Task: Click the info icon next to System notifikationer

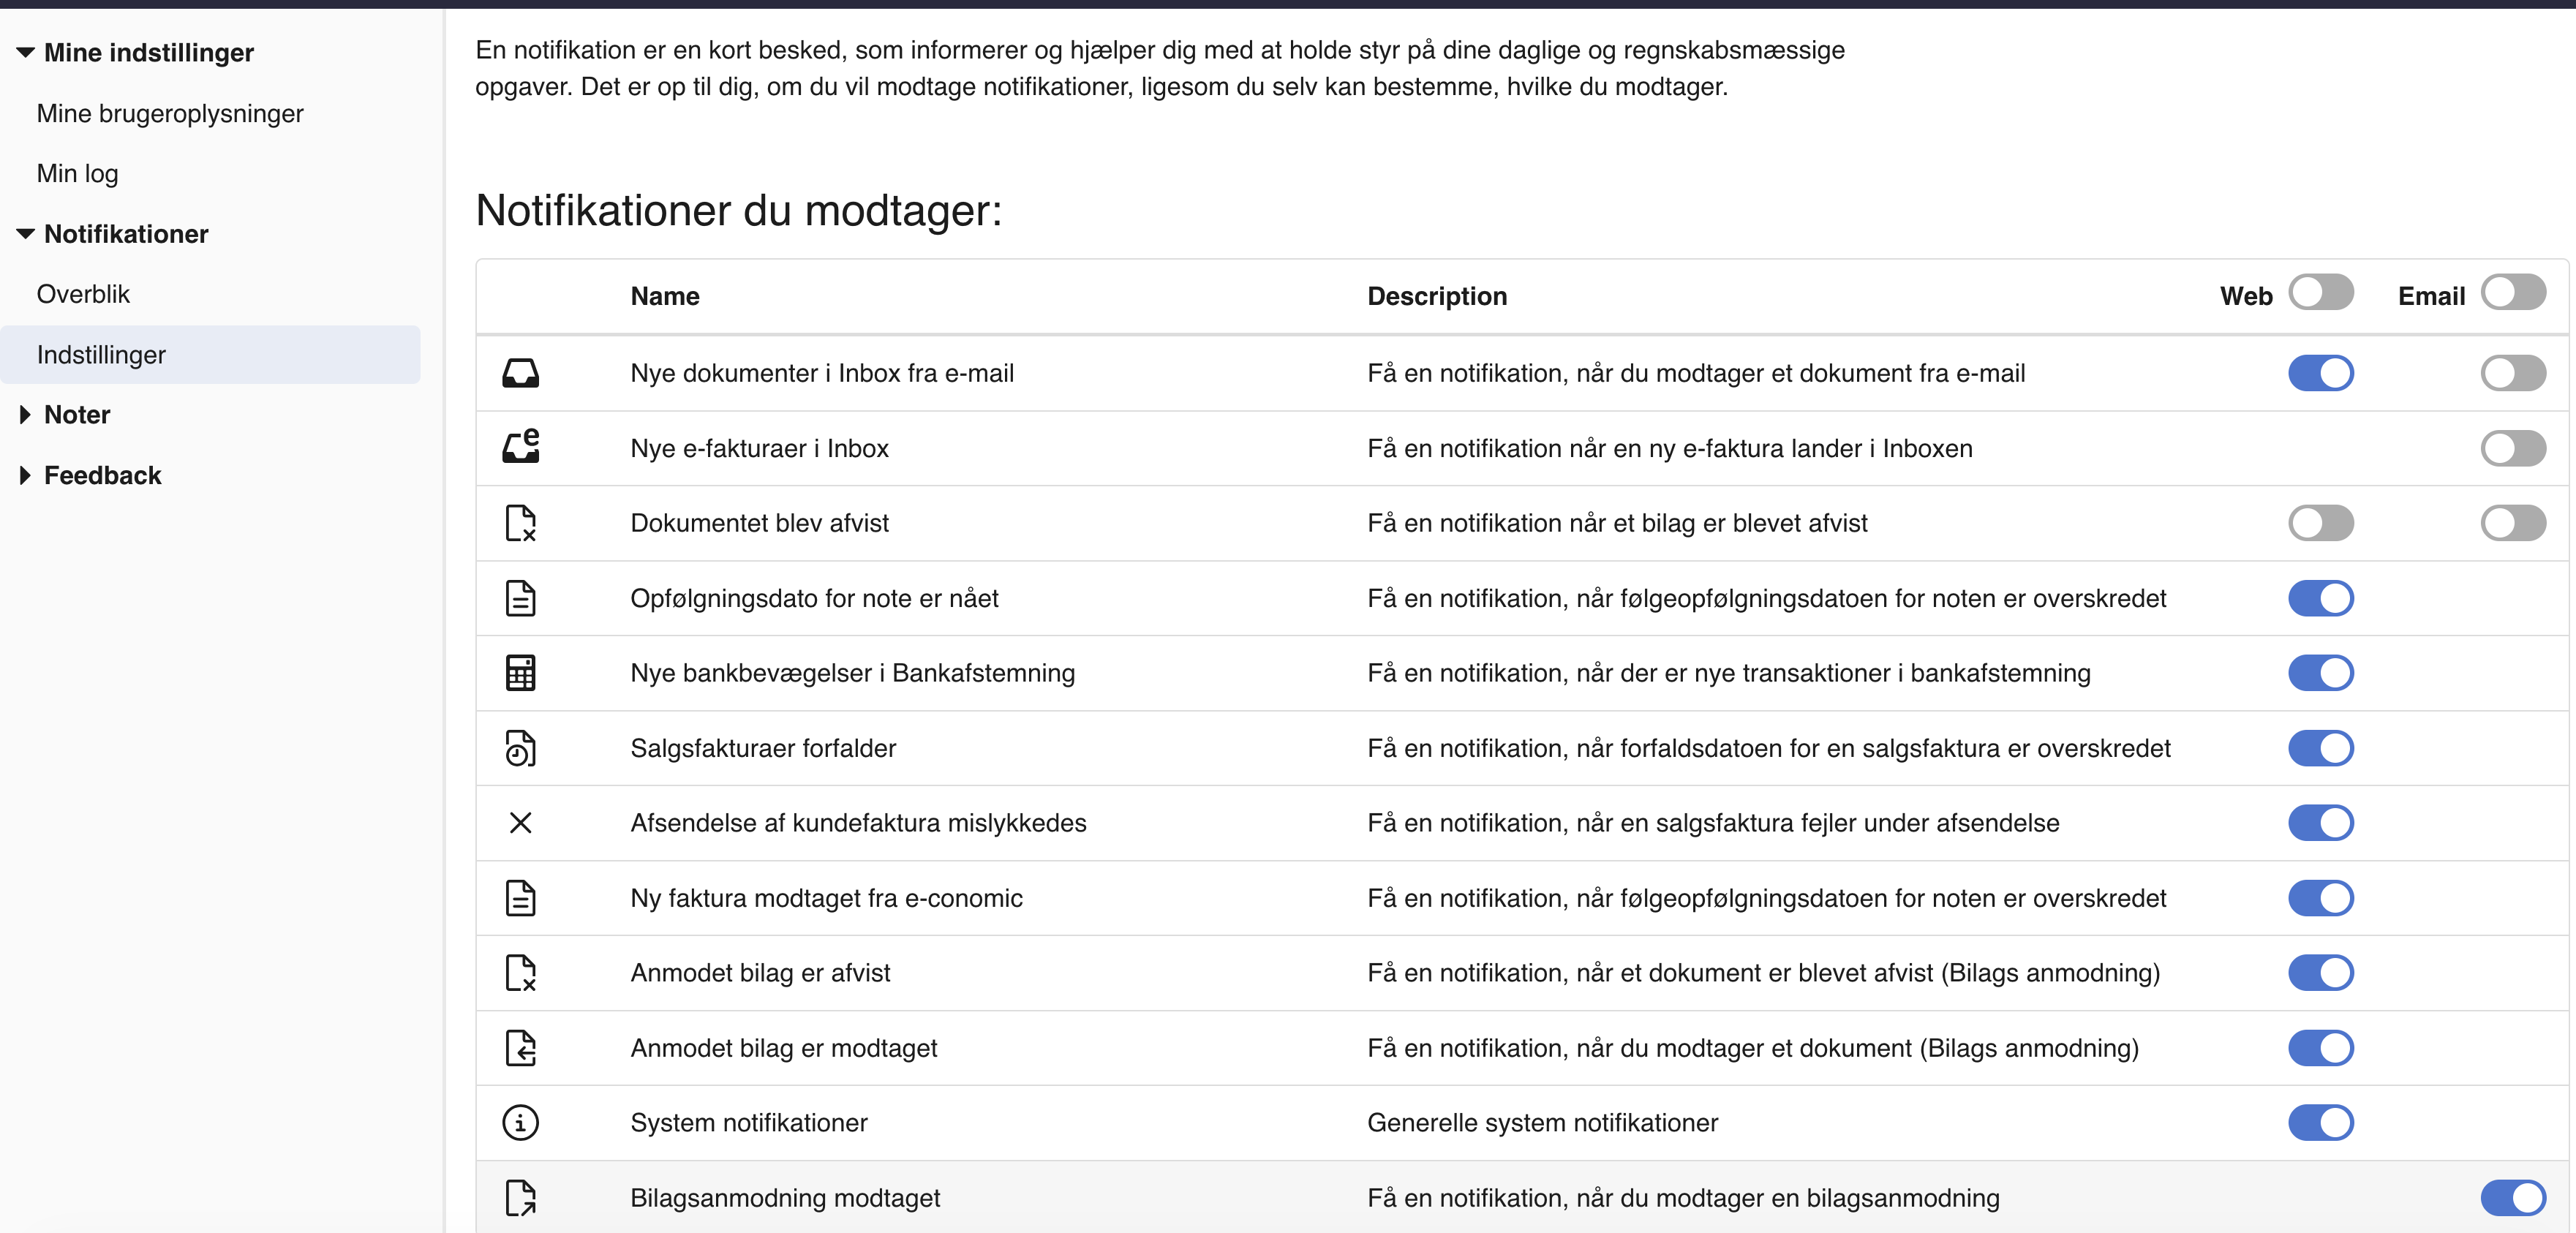Action: [x=521, y=1123]
